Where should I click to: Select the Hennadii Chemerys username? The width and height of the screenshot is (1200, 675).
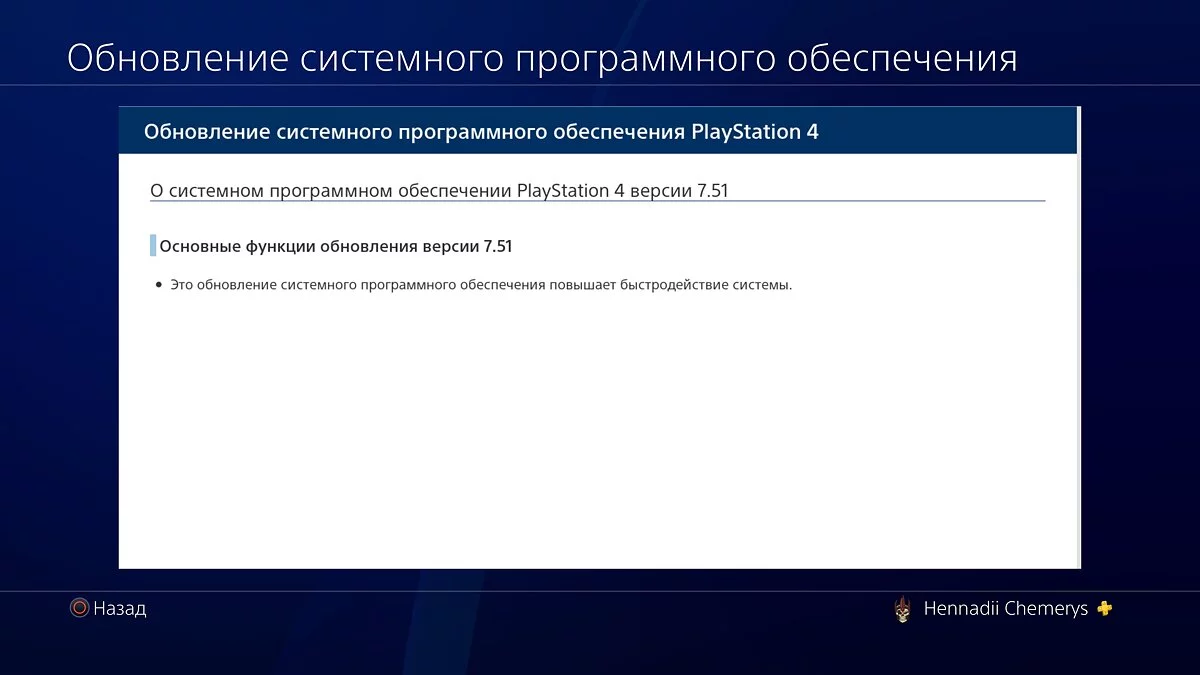1005,608
